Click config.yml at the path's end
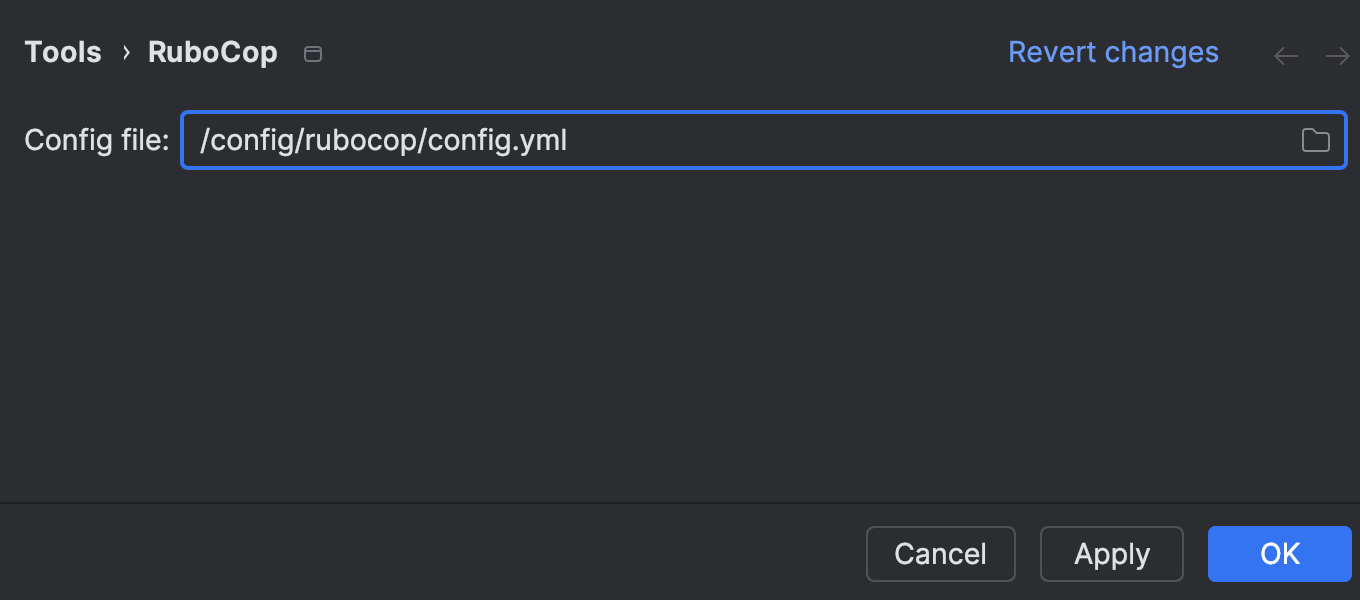This screenshot has width=1360, height=600. click(498, 140)
